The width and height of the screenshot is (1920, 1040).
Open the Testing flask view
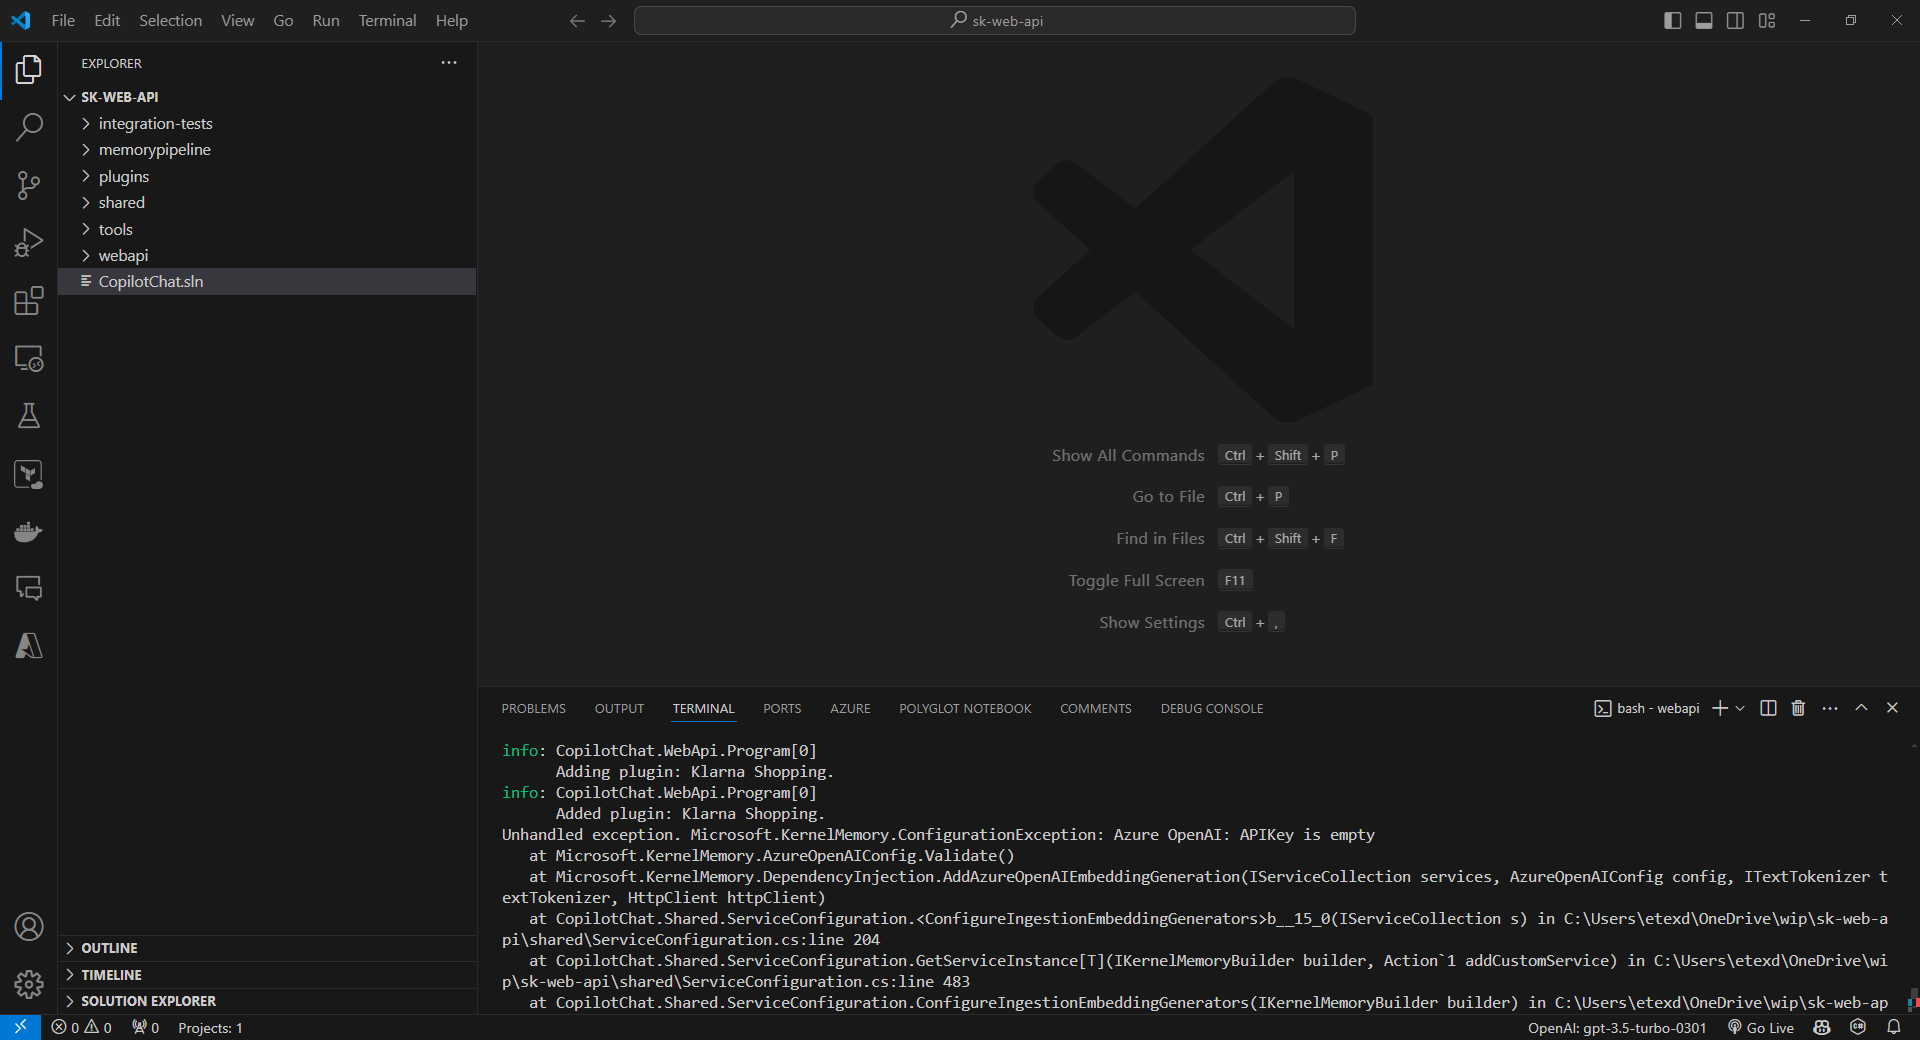[x=29, y=416]
